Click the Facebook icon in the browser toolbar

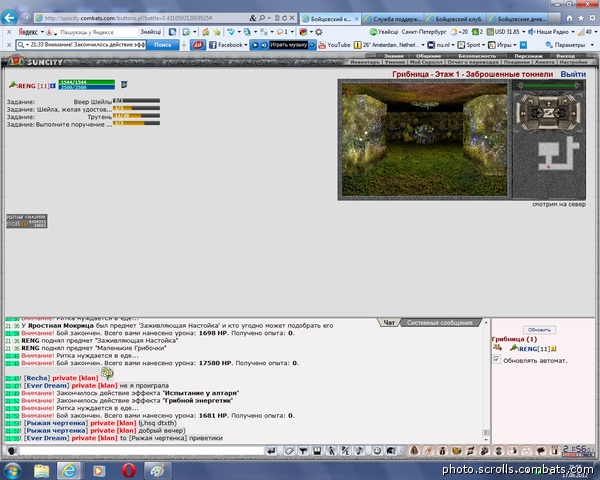point(228,45)
